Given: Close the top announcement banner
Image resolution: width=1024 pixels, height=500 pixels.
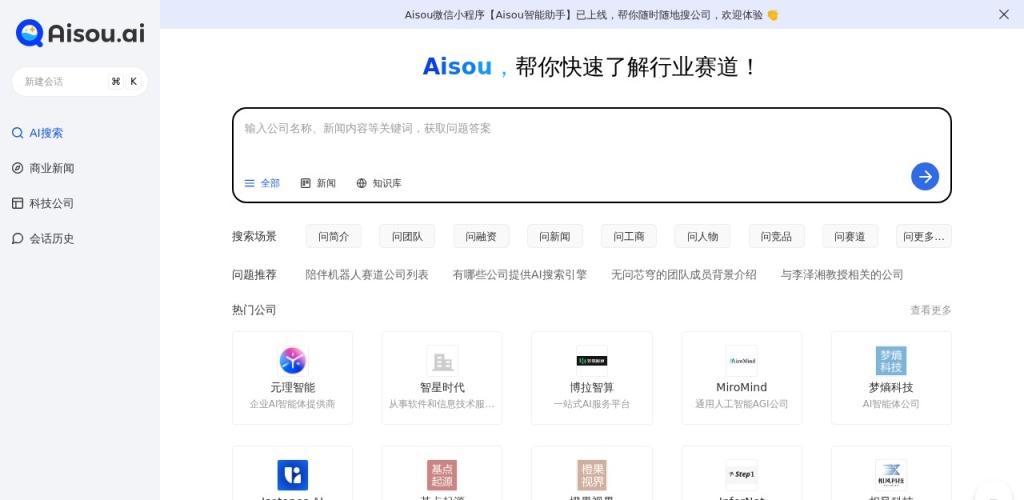Looking at the screenshot, I should (x=1003, y=14).
